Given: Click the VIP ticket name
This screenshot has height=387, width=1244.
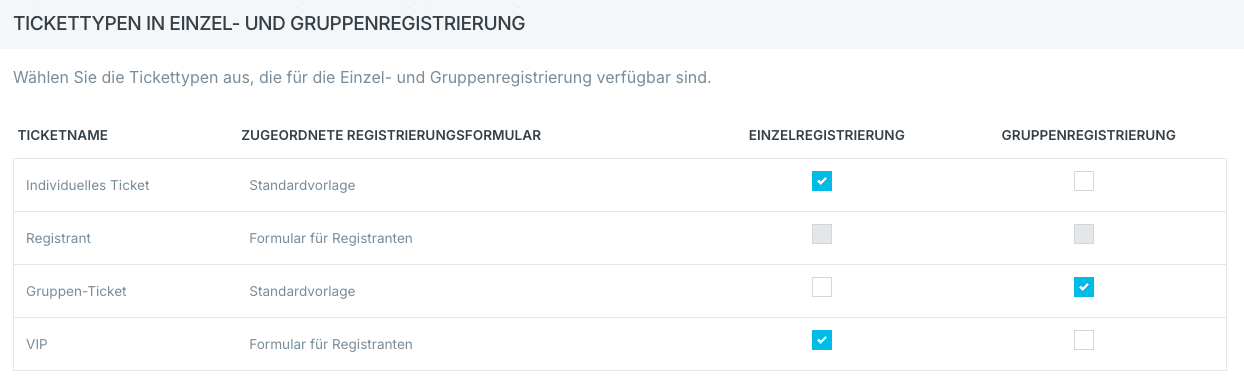Looking at the screenshot, I should coord(37,344).
